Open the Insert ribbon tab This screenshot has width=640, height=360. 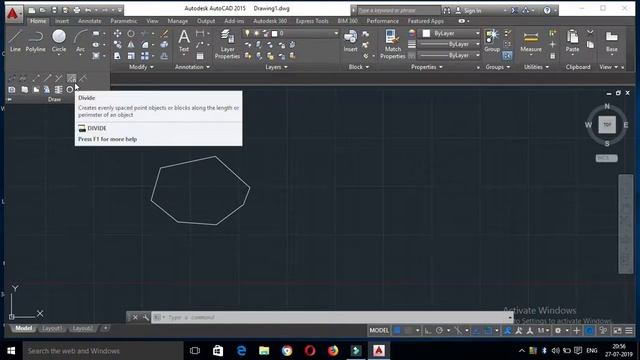point(62,21)
